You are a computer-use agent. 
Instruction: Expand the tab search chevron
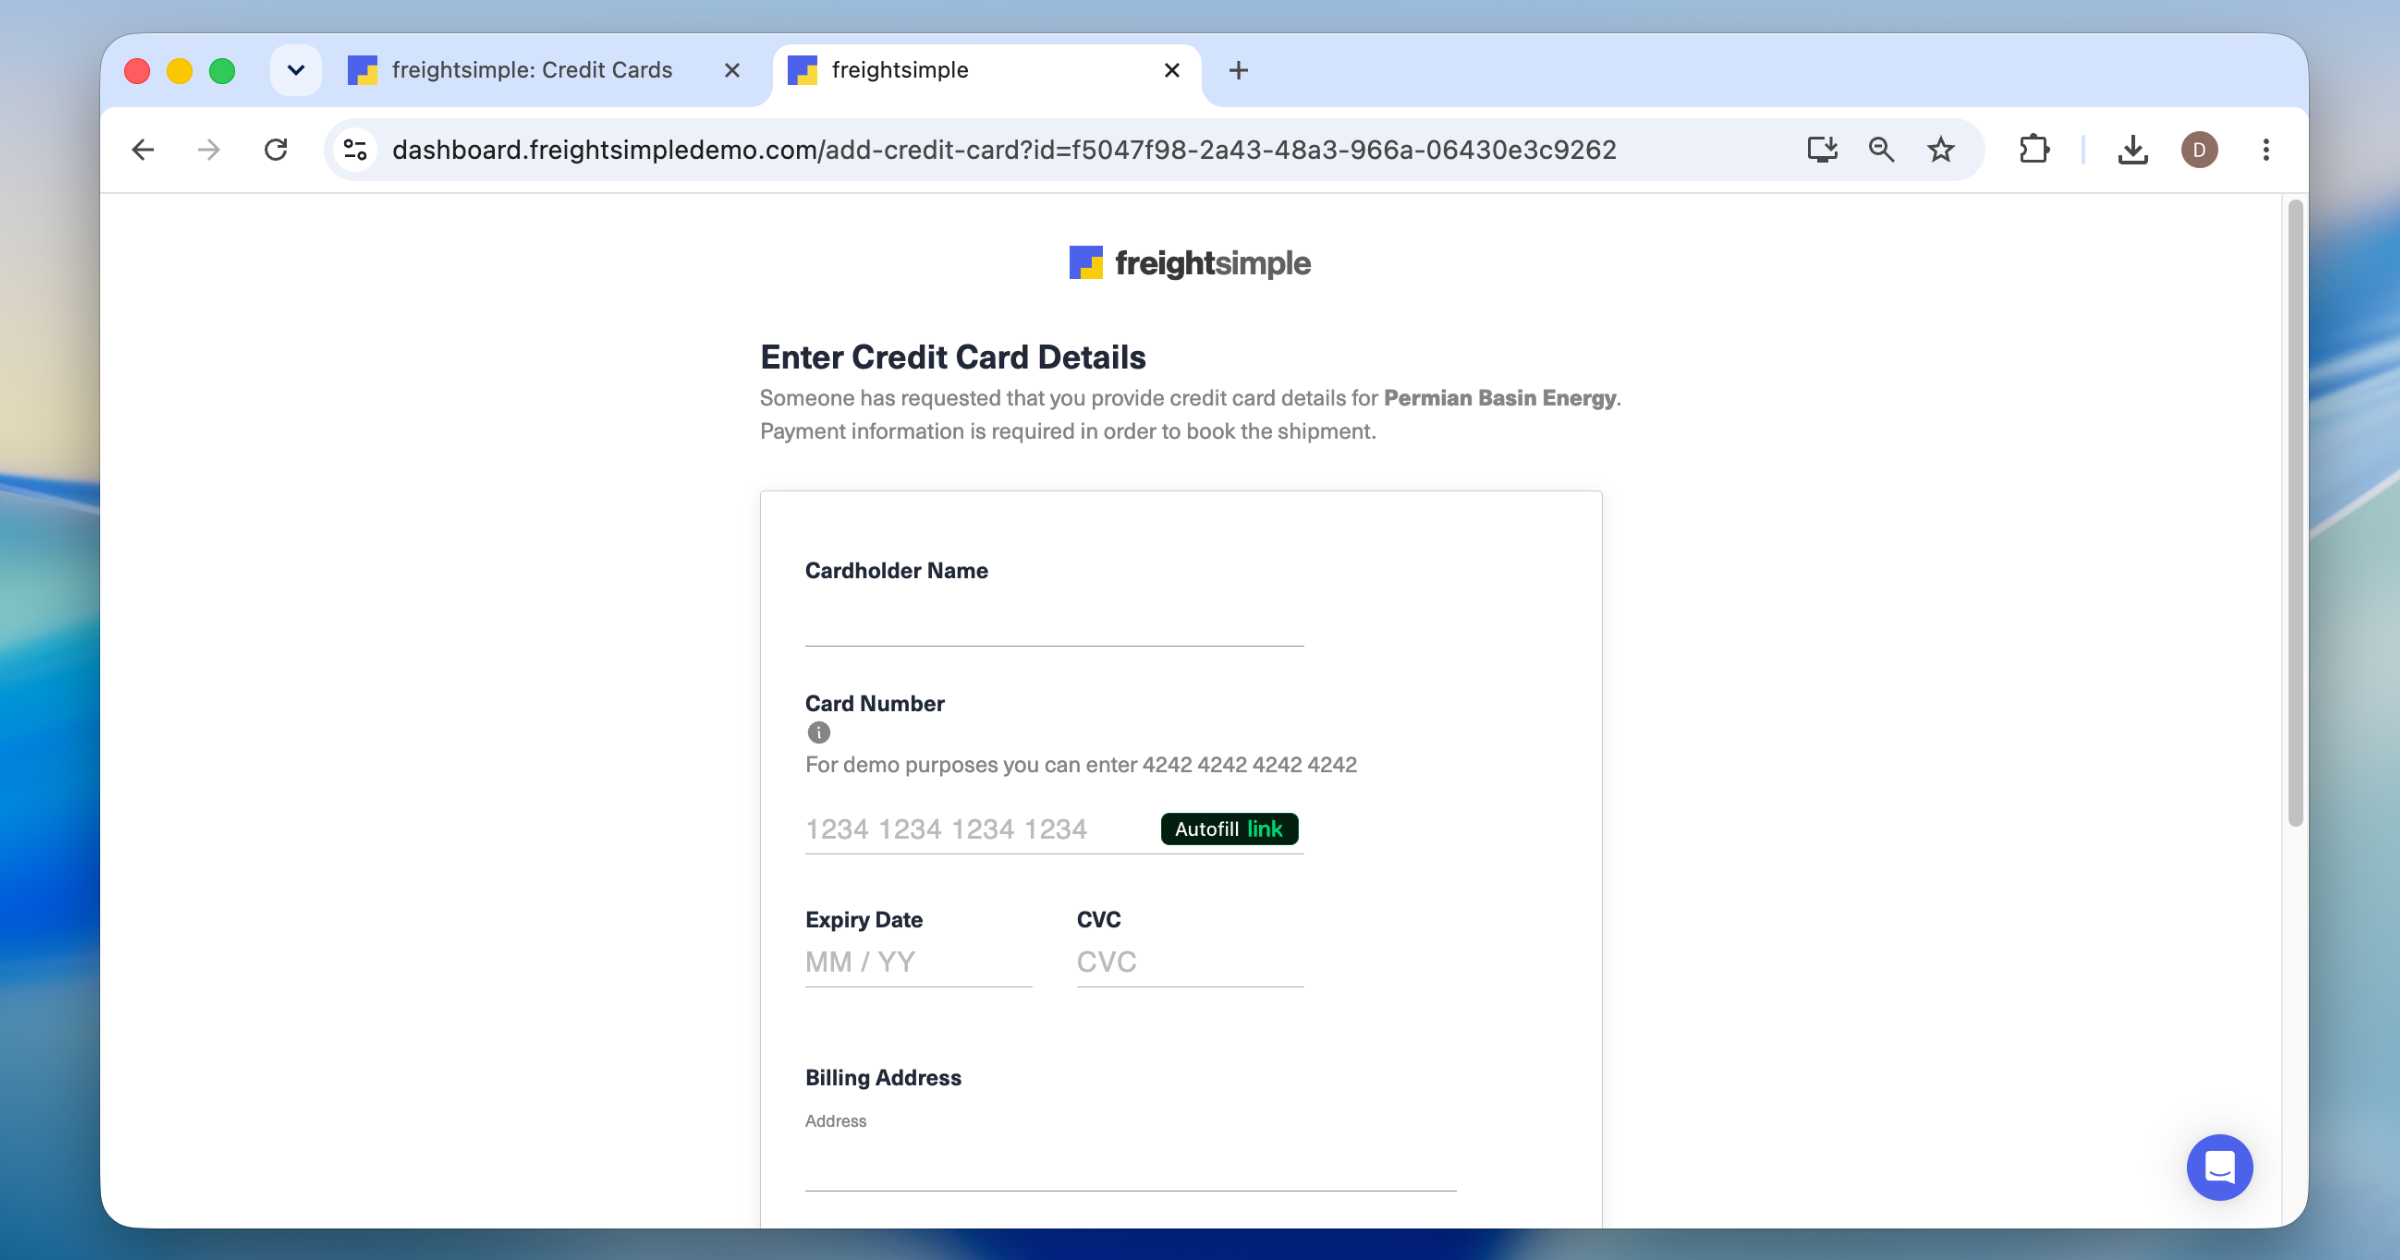[x=295, y=70]
